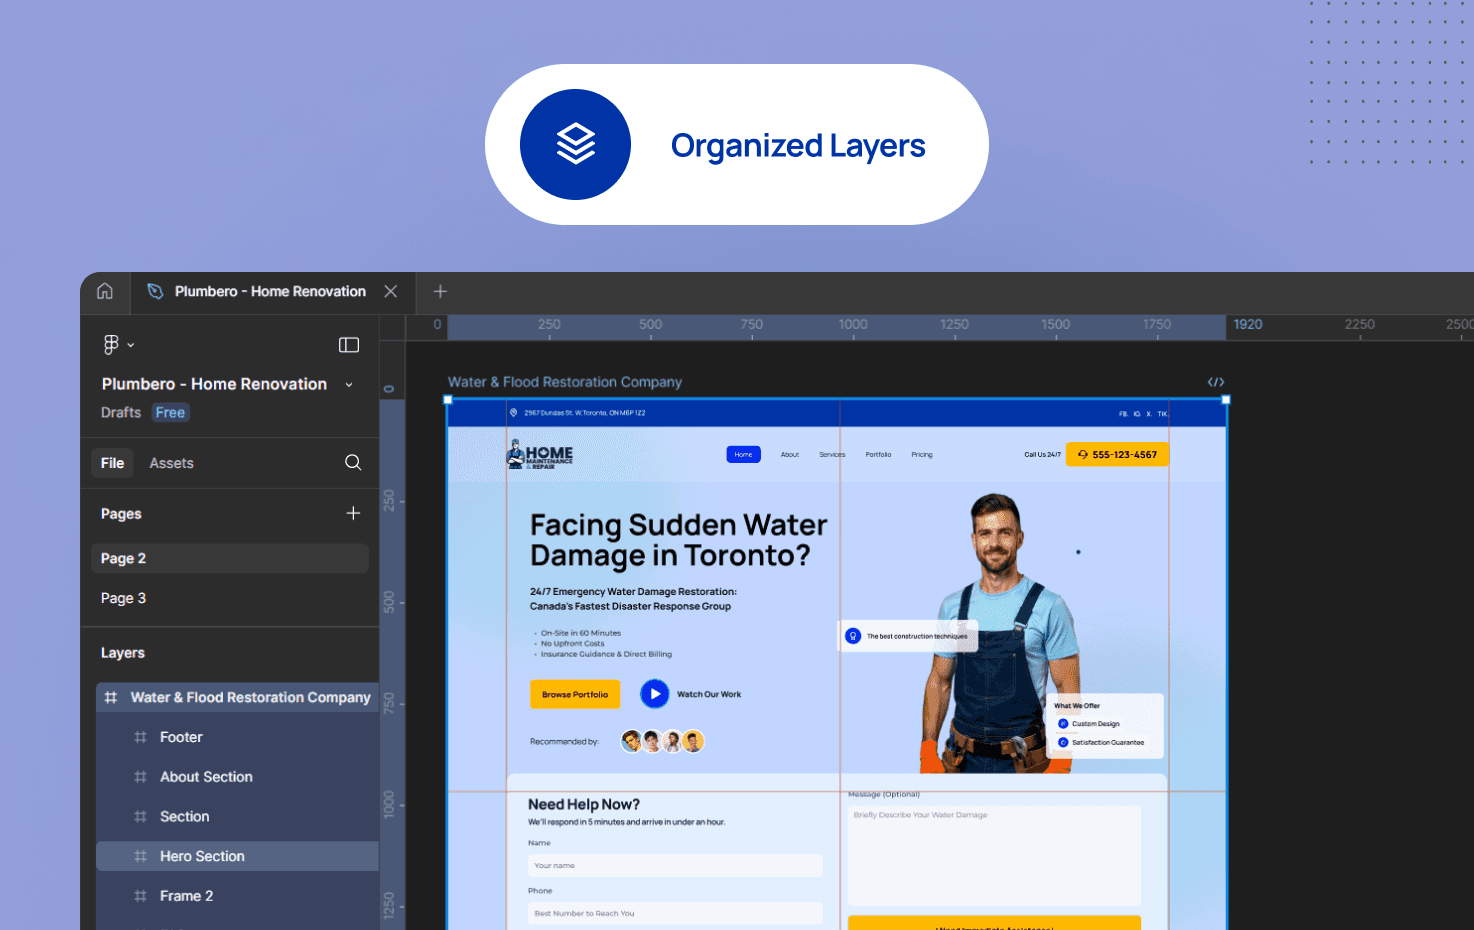Open the Drafts location link
Viewport: 1474px width, 930px height.
(121, 412)
